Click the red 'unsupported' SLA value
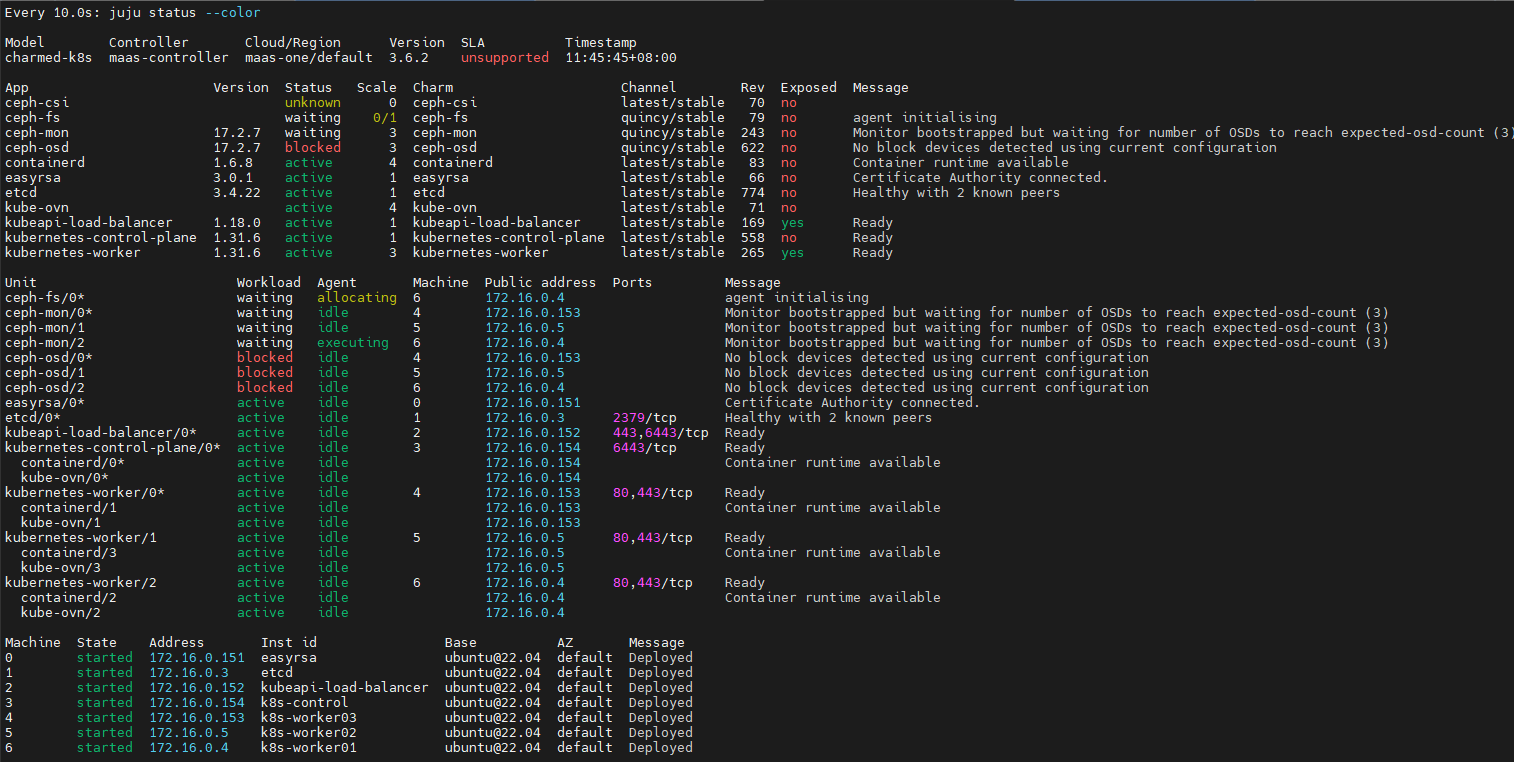This screenshot has height=762, width=1514. [505, 57]
